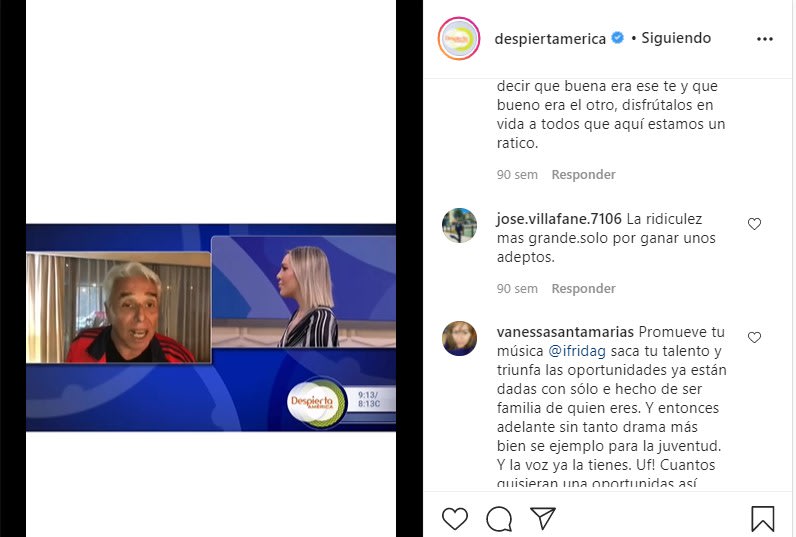Open jose.villafane.7106 avatar
Image resolution: width=796 pixels, height=537 pixels.
(x=459, y=225)
